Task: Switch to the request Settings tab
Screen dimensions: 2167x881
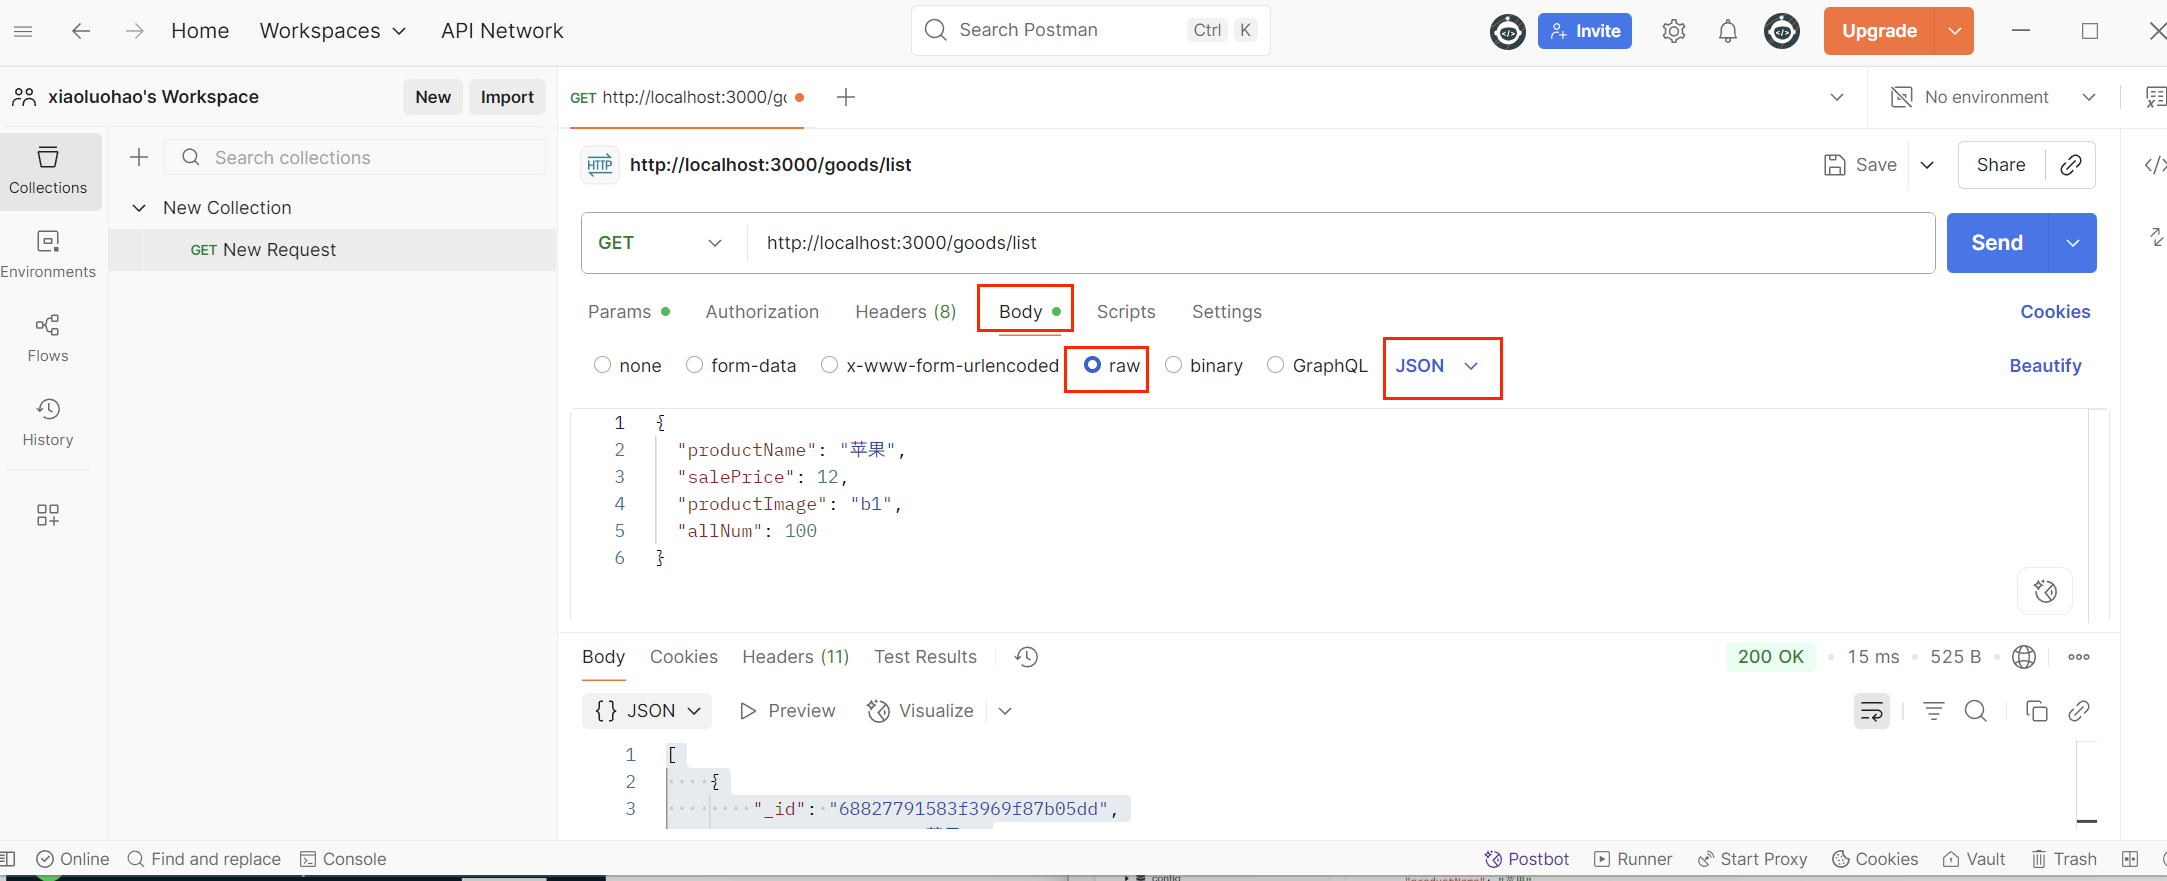Action: click(x=1227, y=312)
